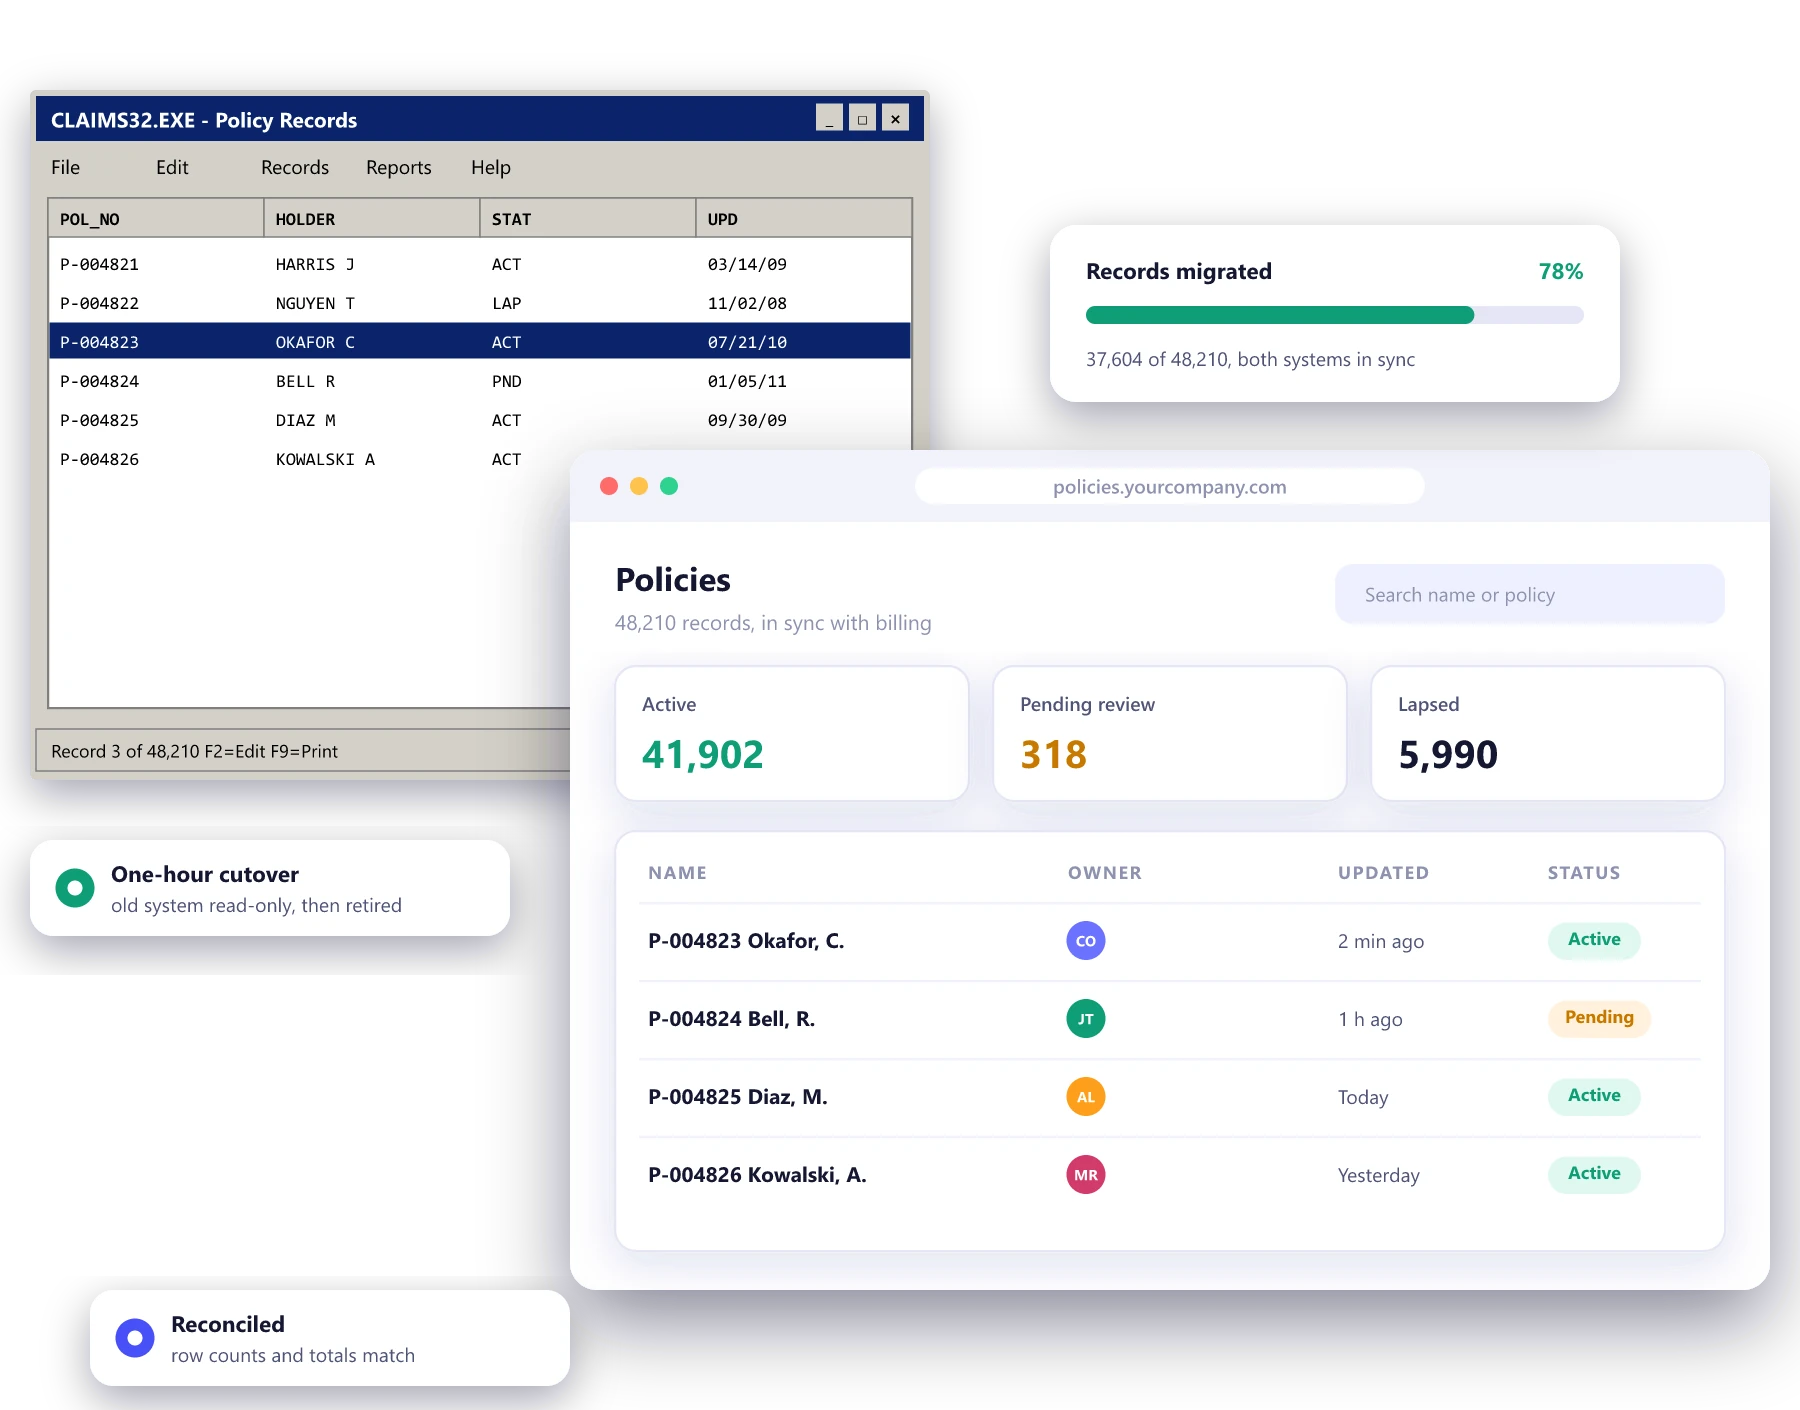Click the red dot in the browser window
1800x1410 pixels.
point(609,486)
